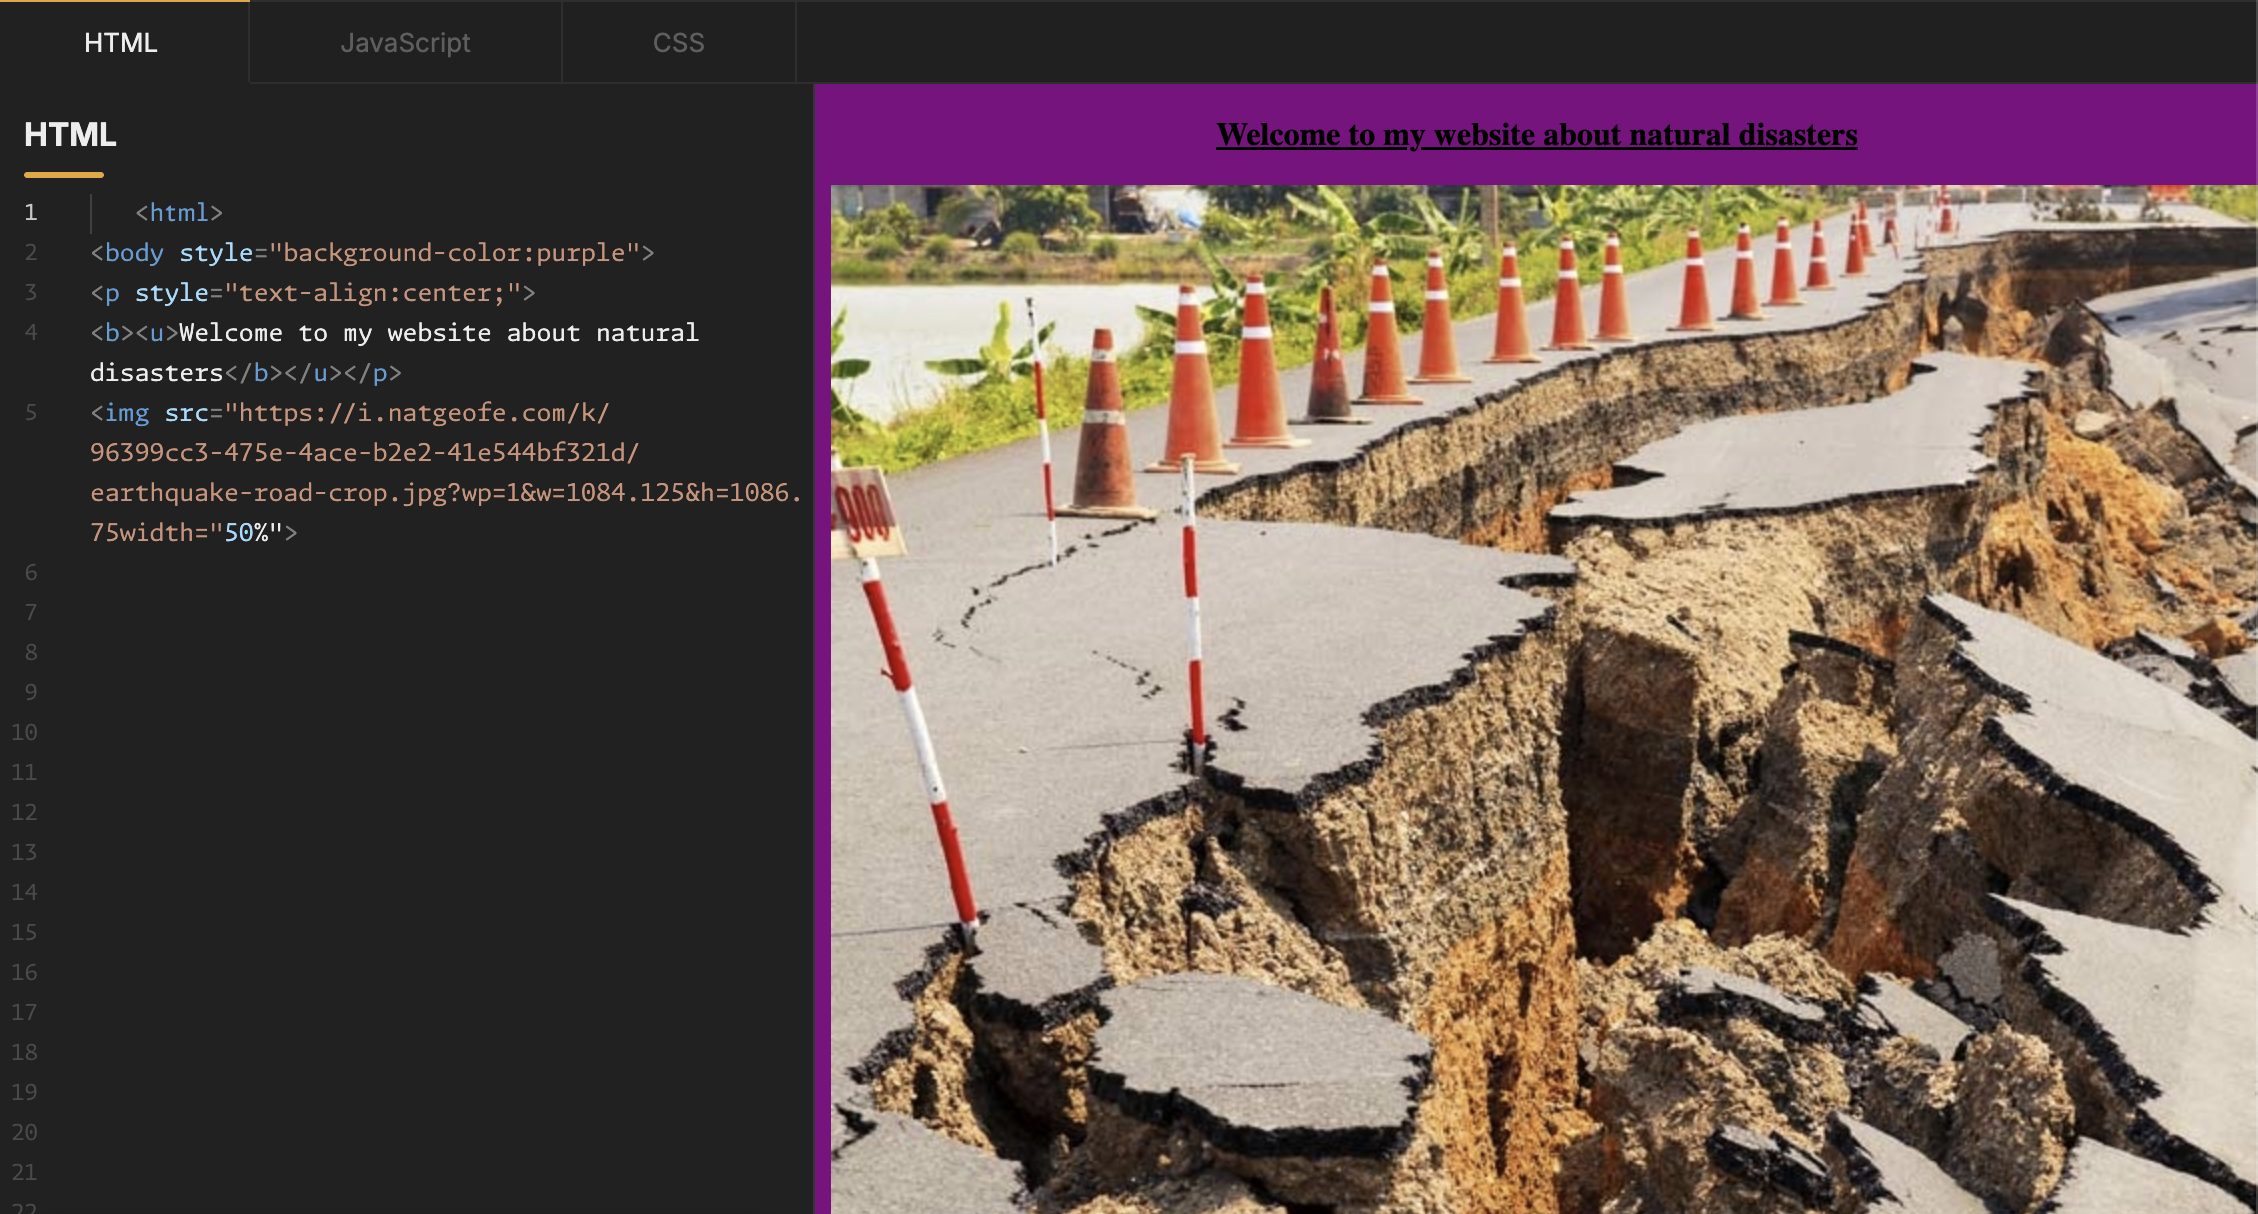The image size is (2258, 1214).
Task: Click line number 1 in gutter
Action: click(x=31, y=212)
